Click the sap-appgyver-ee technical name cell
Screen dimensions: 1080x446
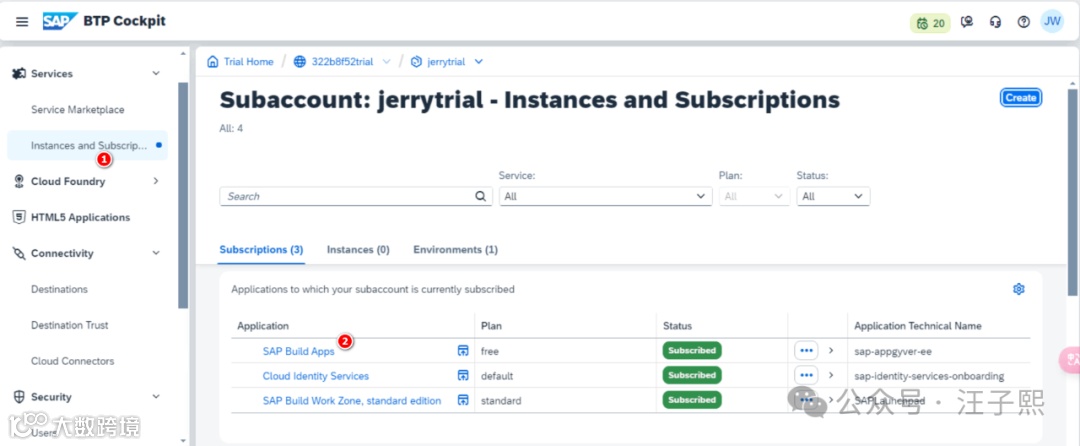[893, 351]
